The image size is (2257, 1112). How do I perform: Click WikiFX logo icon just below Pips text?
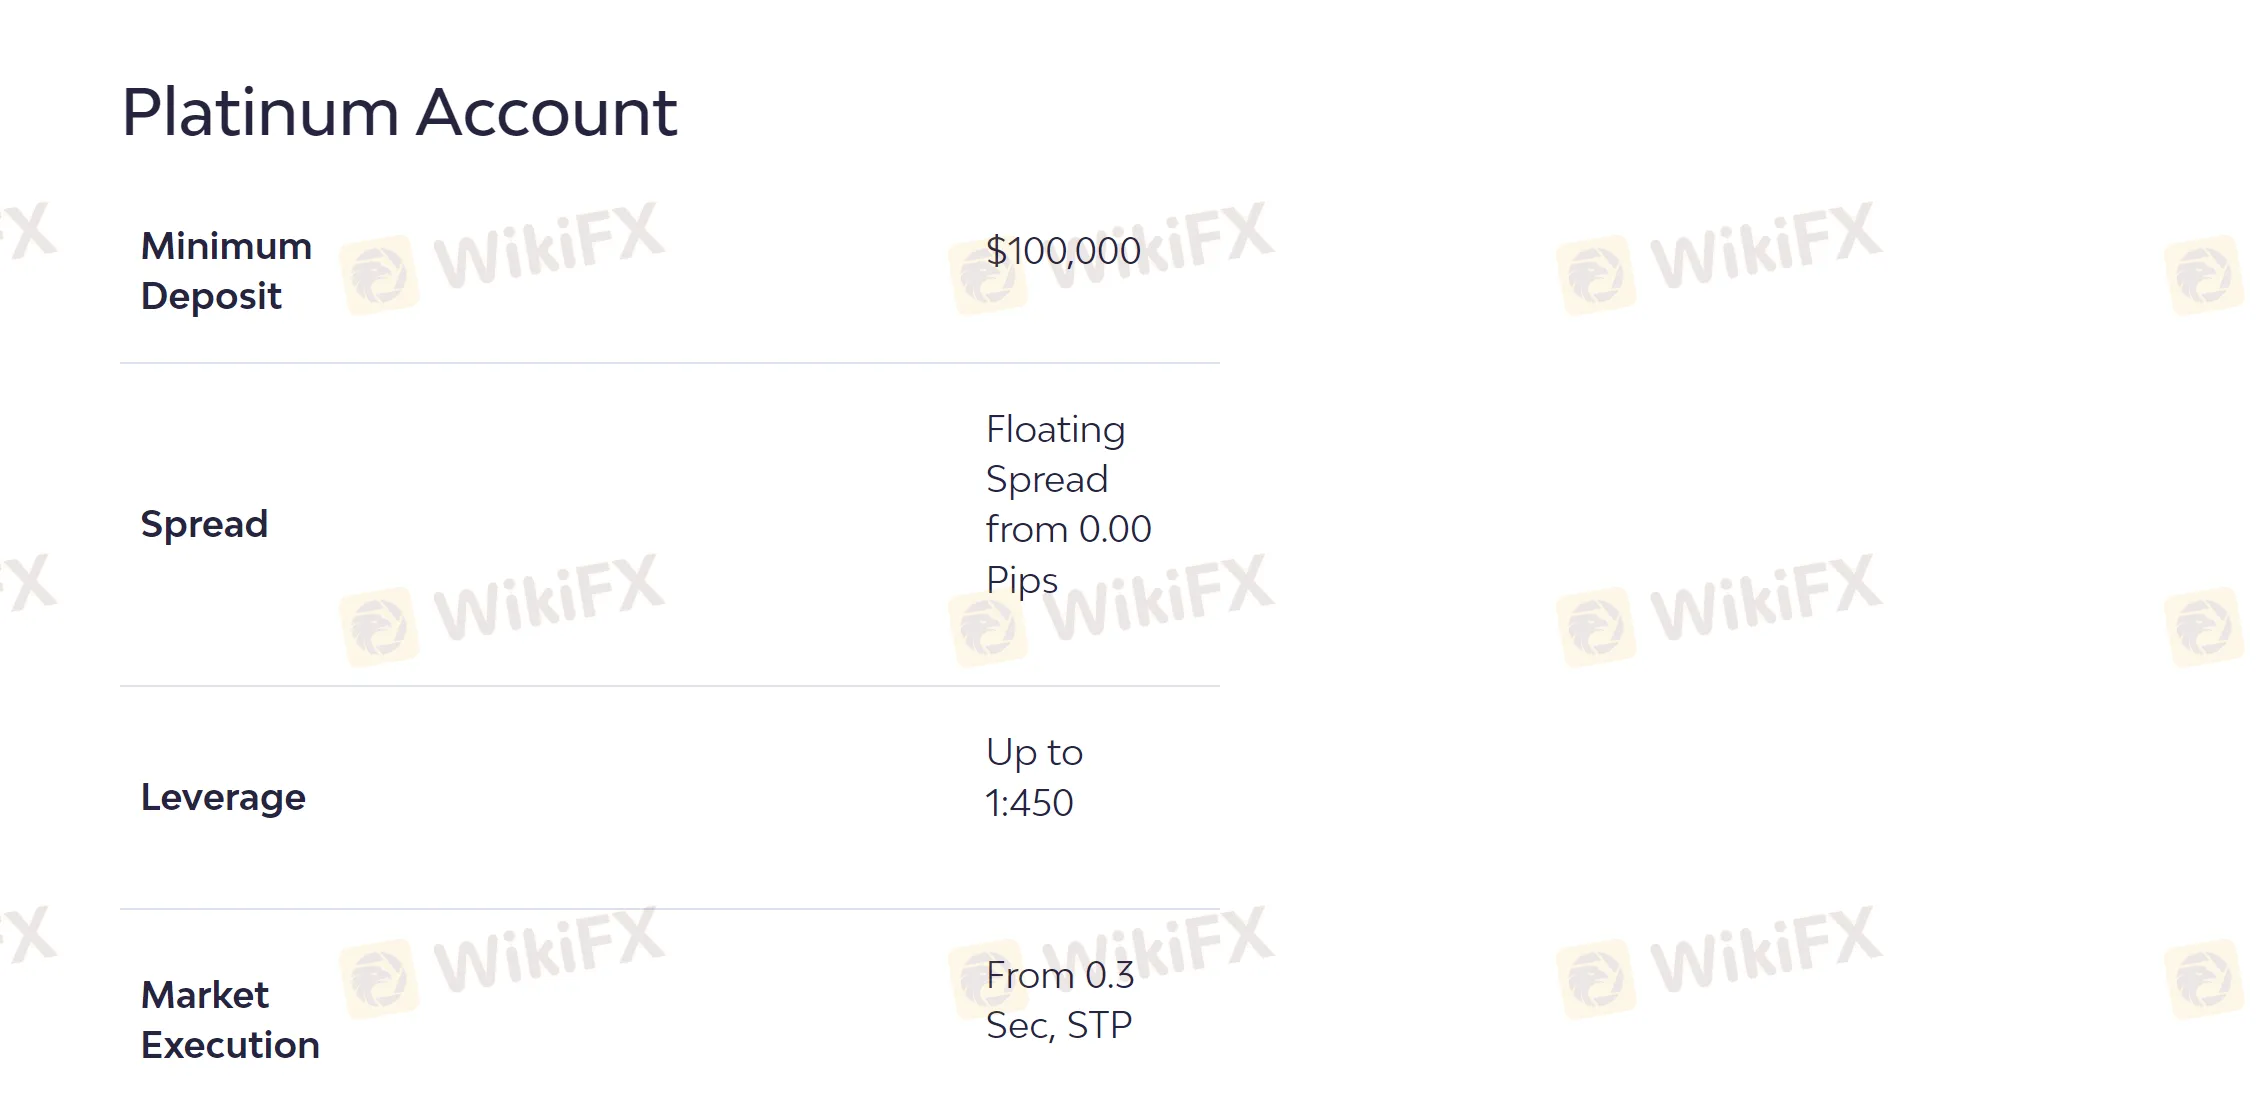point(988,628)
